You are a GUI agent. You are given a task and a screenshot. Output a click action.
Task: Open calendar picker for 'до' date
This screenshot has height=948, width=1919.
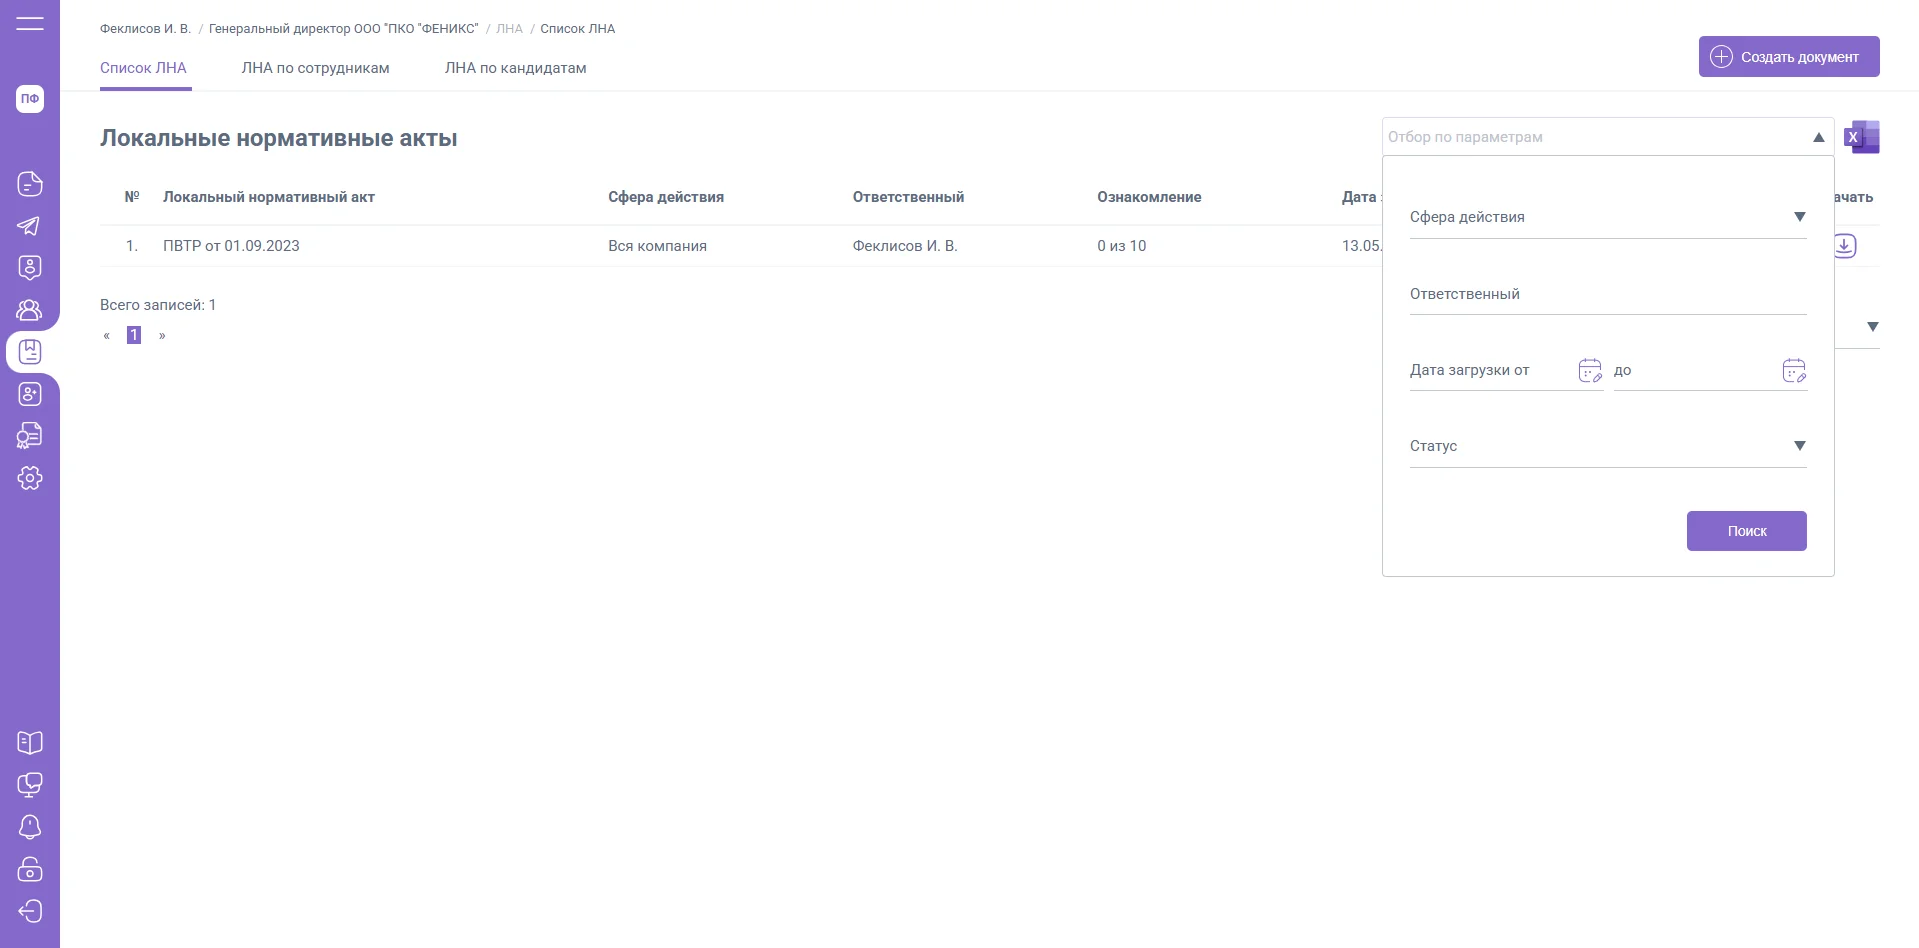pyautogui.click(x=1794, y=371)
